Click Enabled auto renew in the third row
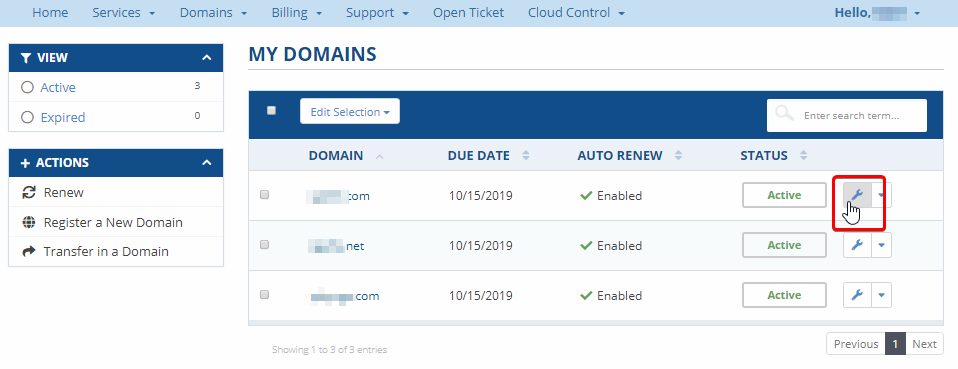This screenshot has width=958, height=369. pyautogui.click(x=611, y=296)
